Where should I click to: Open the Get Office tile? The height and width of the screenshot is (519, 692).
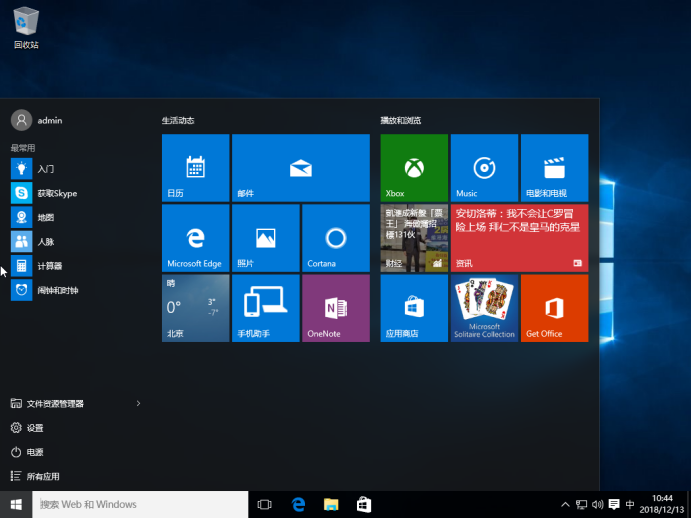[x=554, y=308]
